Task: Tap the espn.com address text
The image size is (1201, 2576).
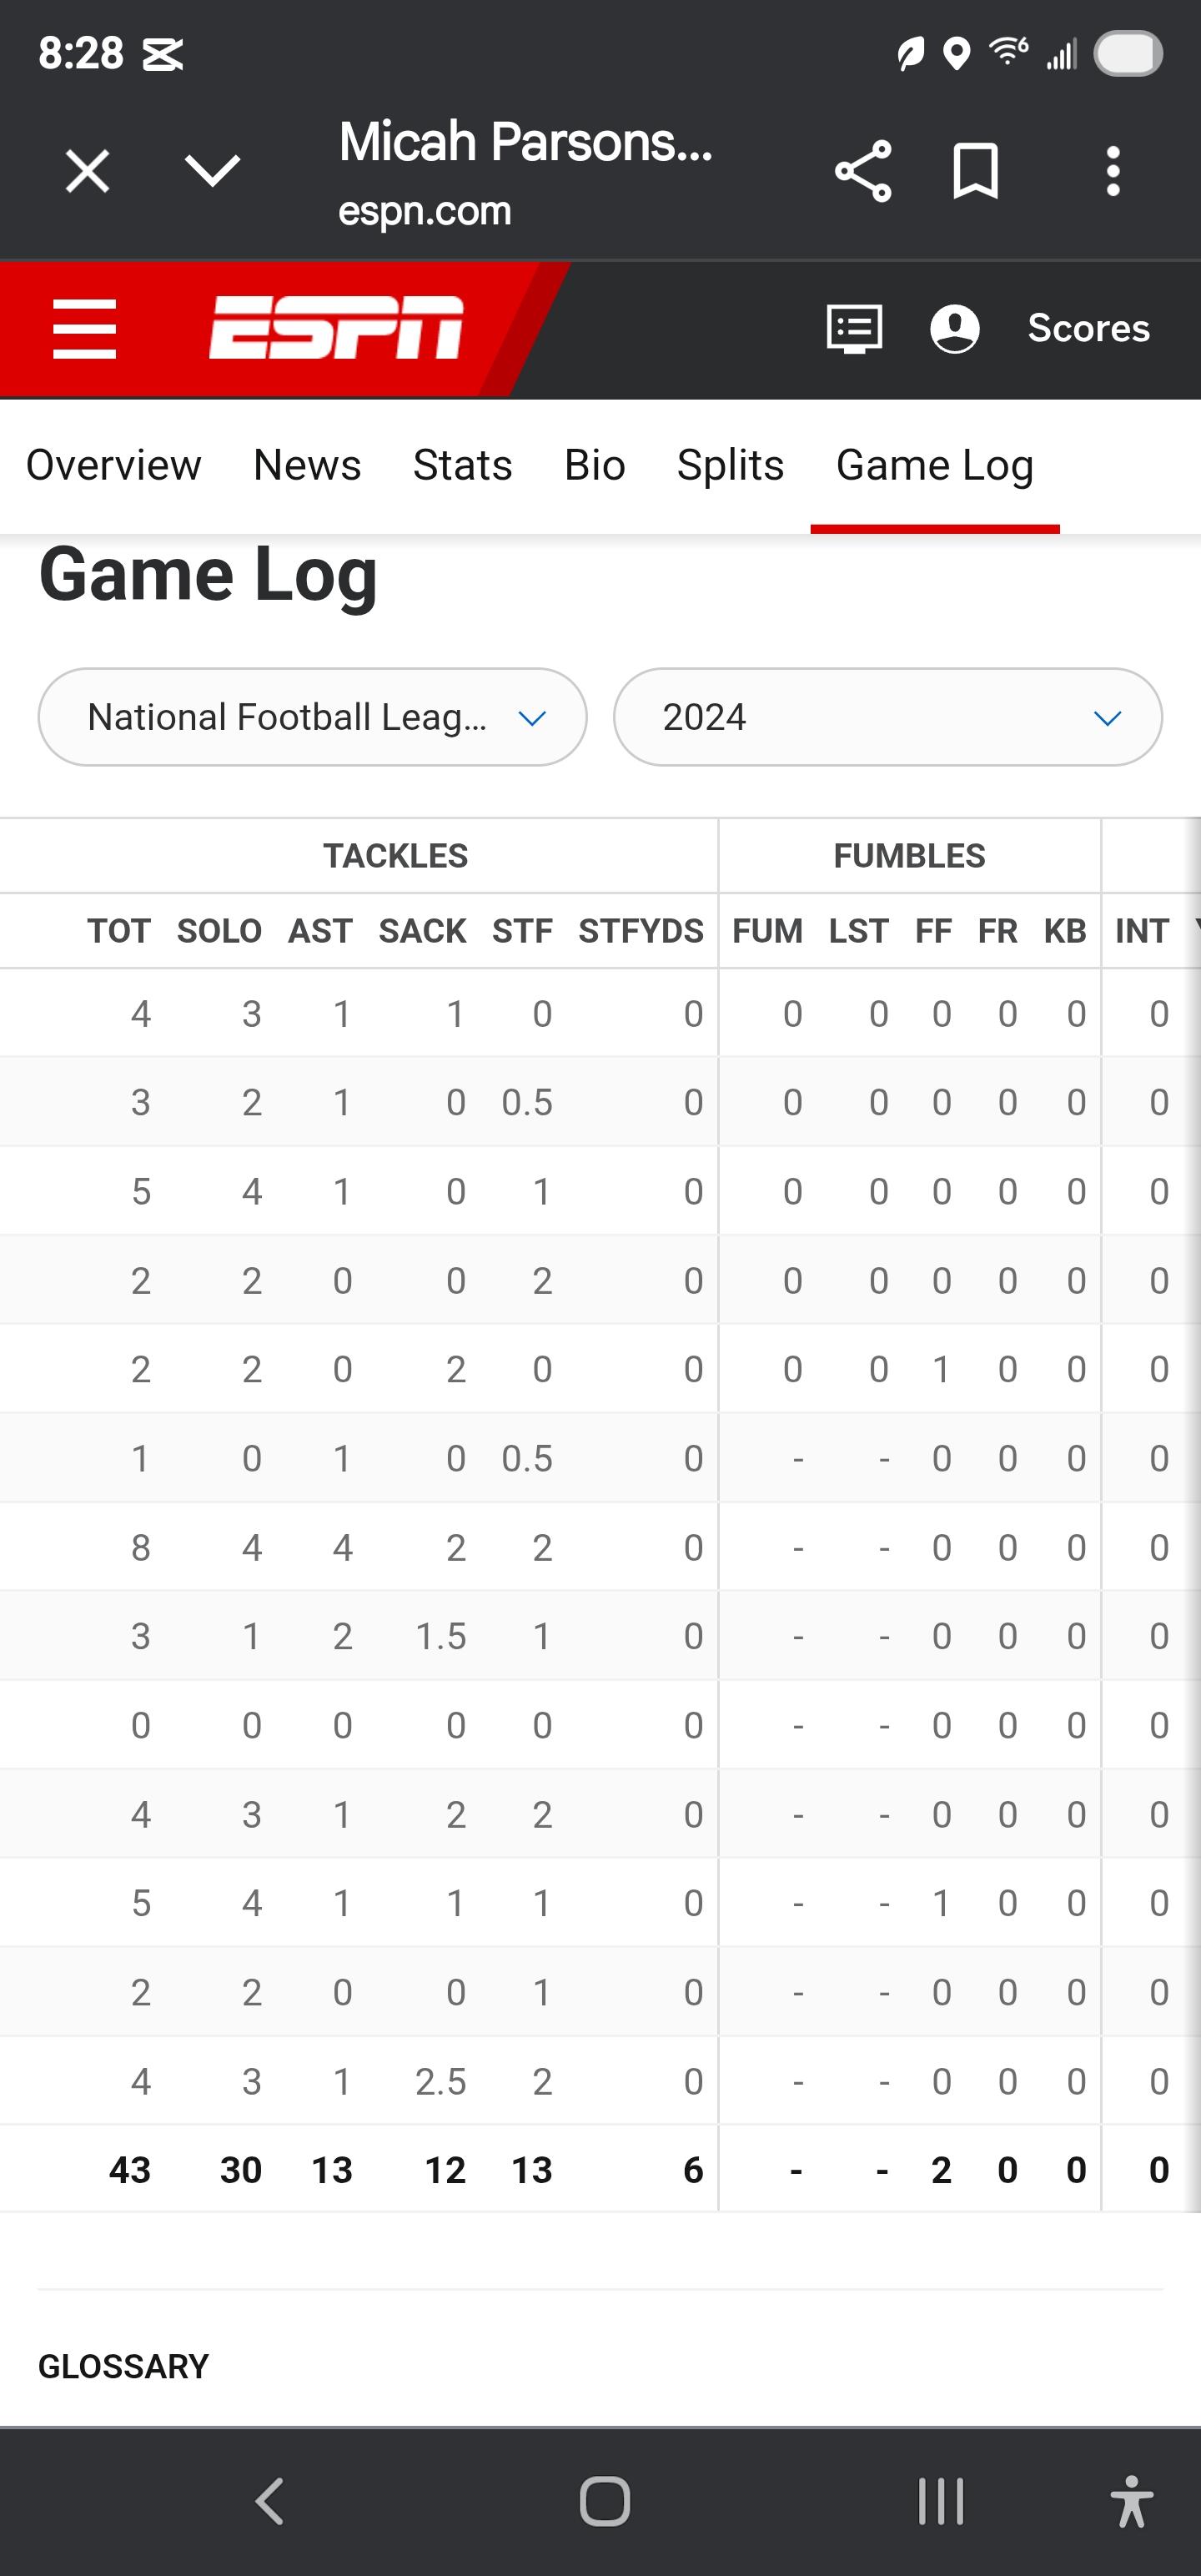Action: [x=424, y=211]
